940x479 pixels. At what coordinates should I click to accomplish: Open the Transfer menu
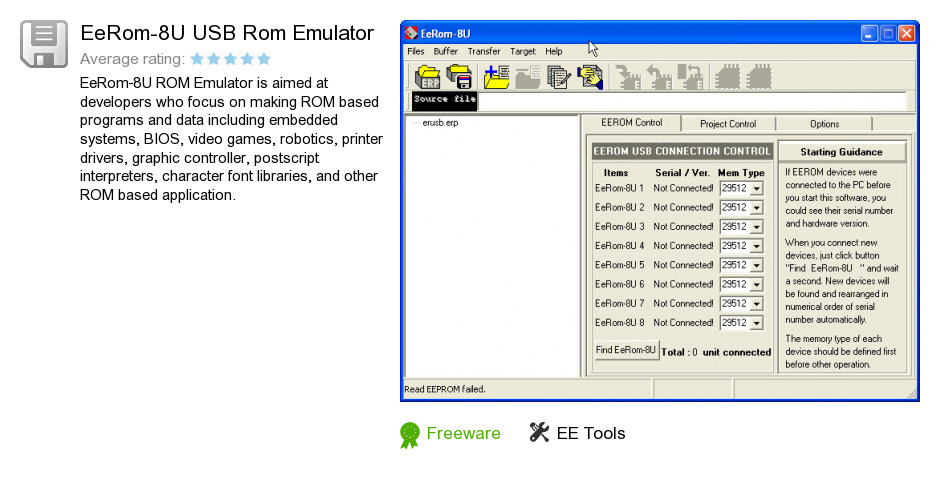484,52
